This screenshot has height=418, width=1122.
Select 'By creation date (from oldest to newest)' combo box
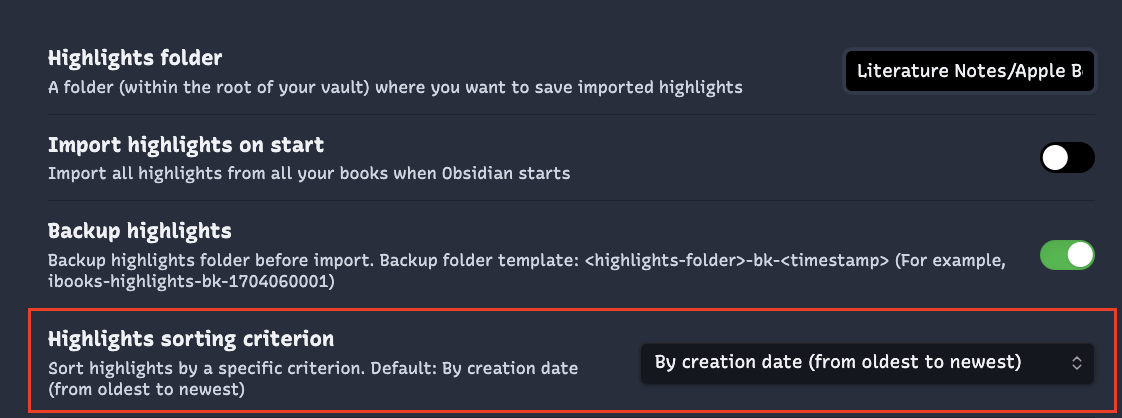[x=867, y=363]
